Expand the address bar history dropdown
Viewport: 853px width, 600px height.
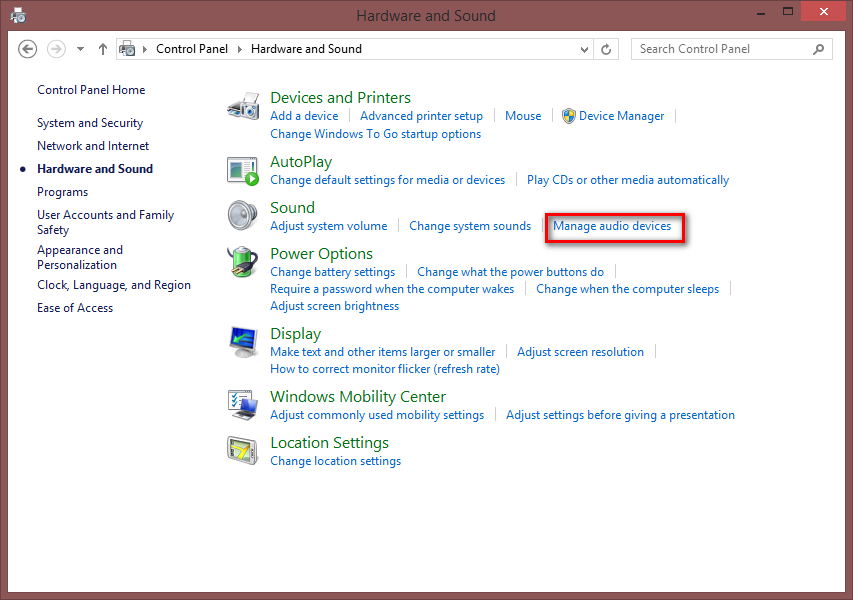tap(584, 50)
